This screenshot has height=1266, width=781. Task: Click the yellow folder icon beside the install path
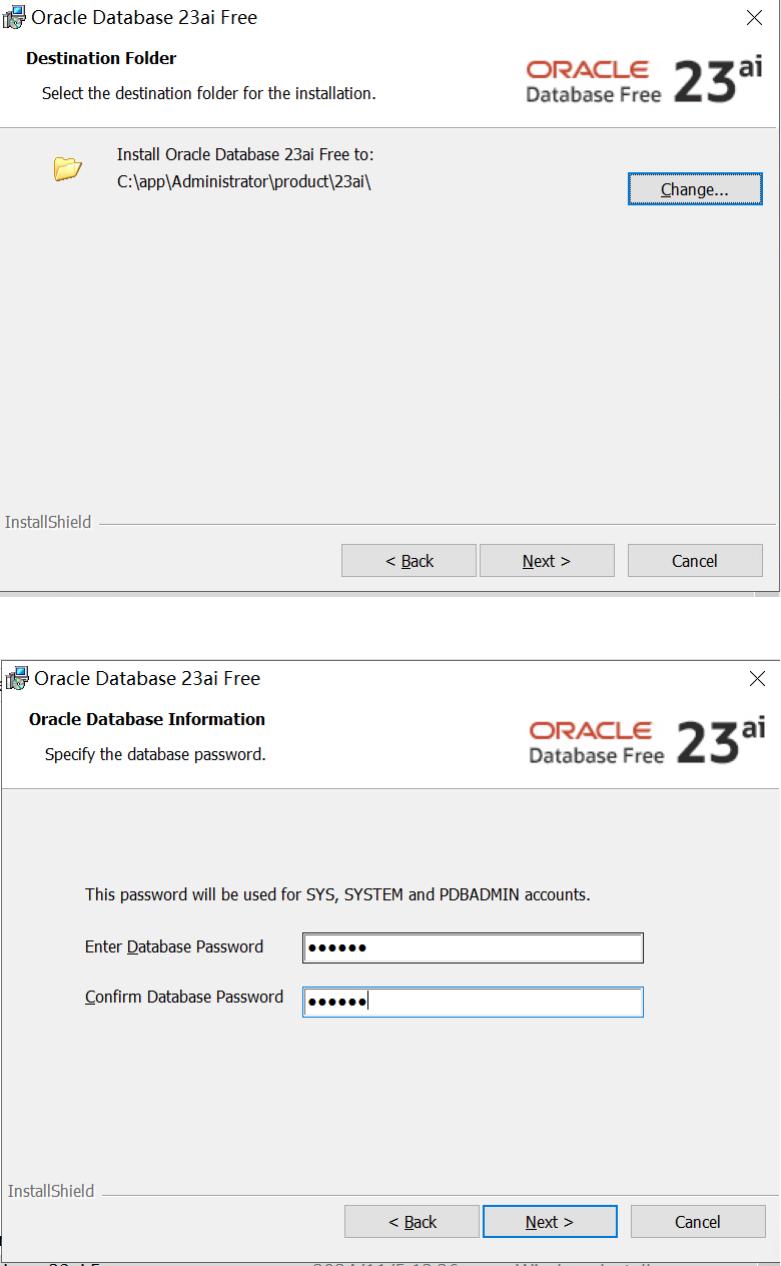(x=67, y=169)
